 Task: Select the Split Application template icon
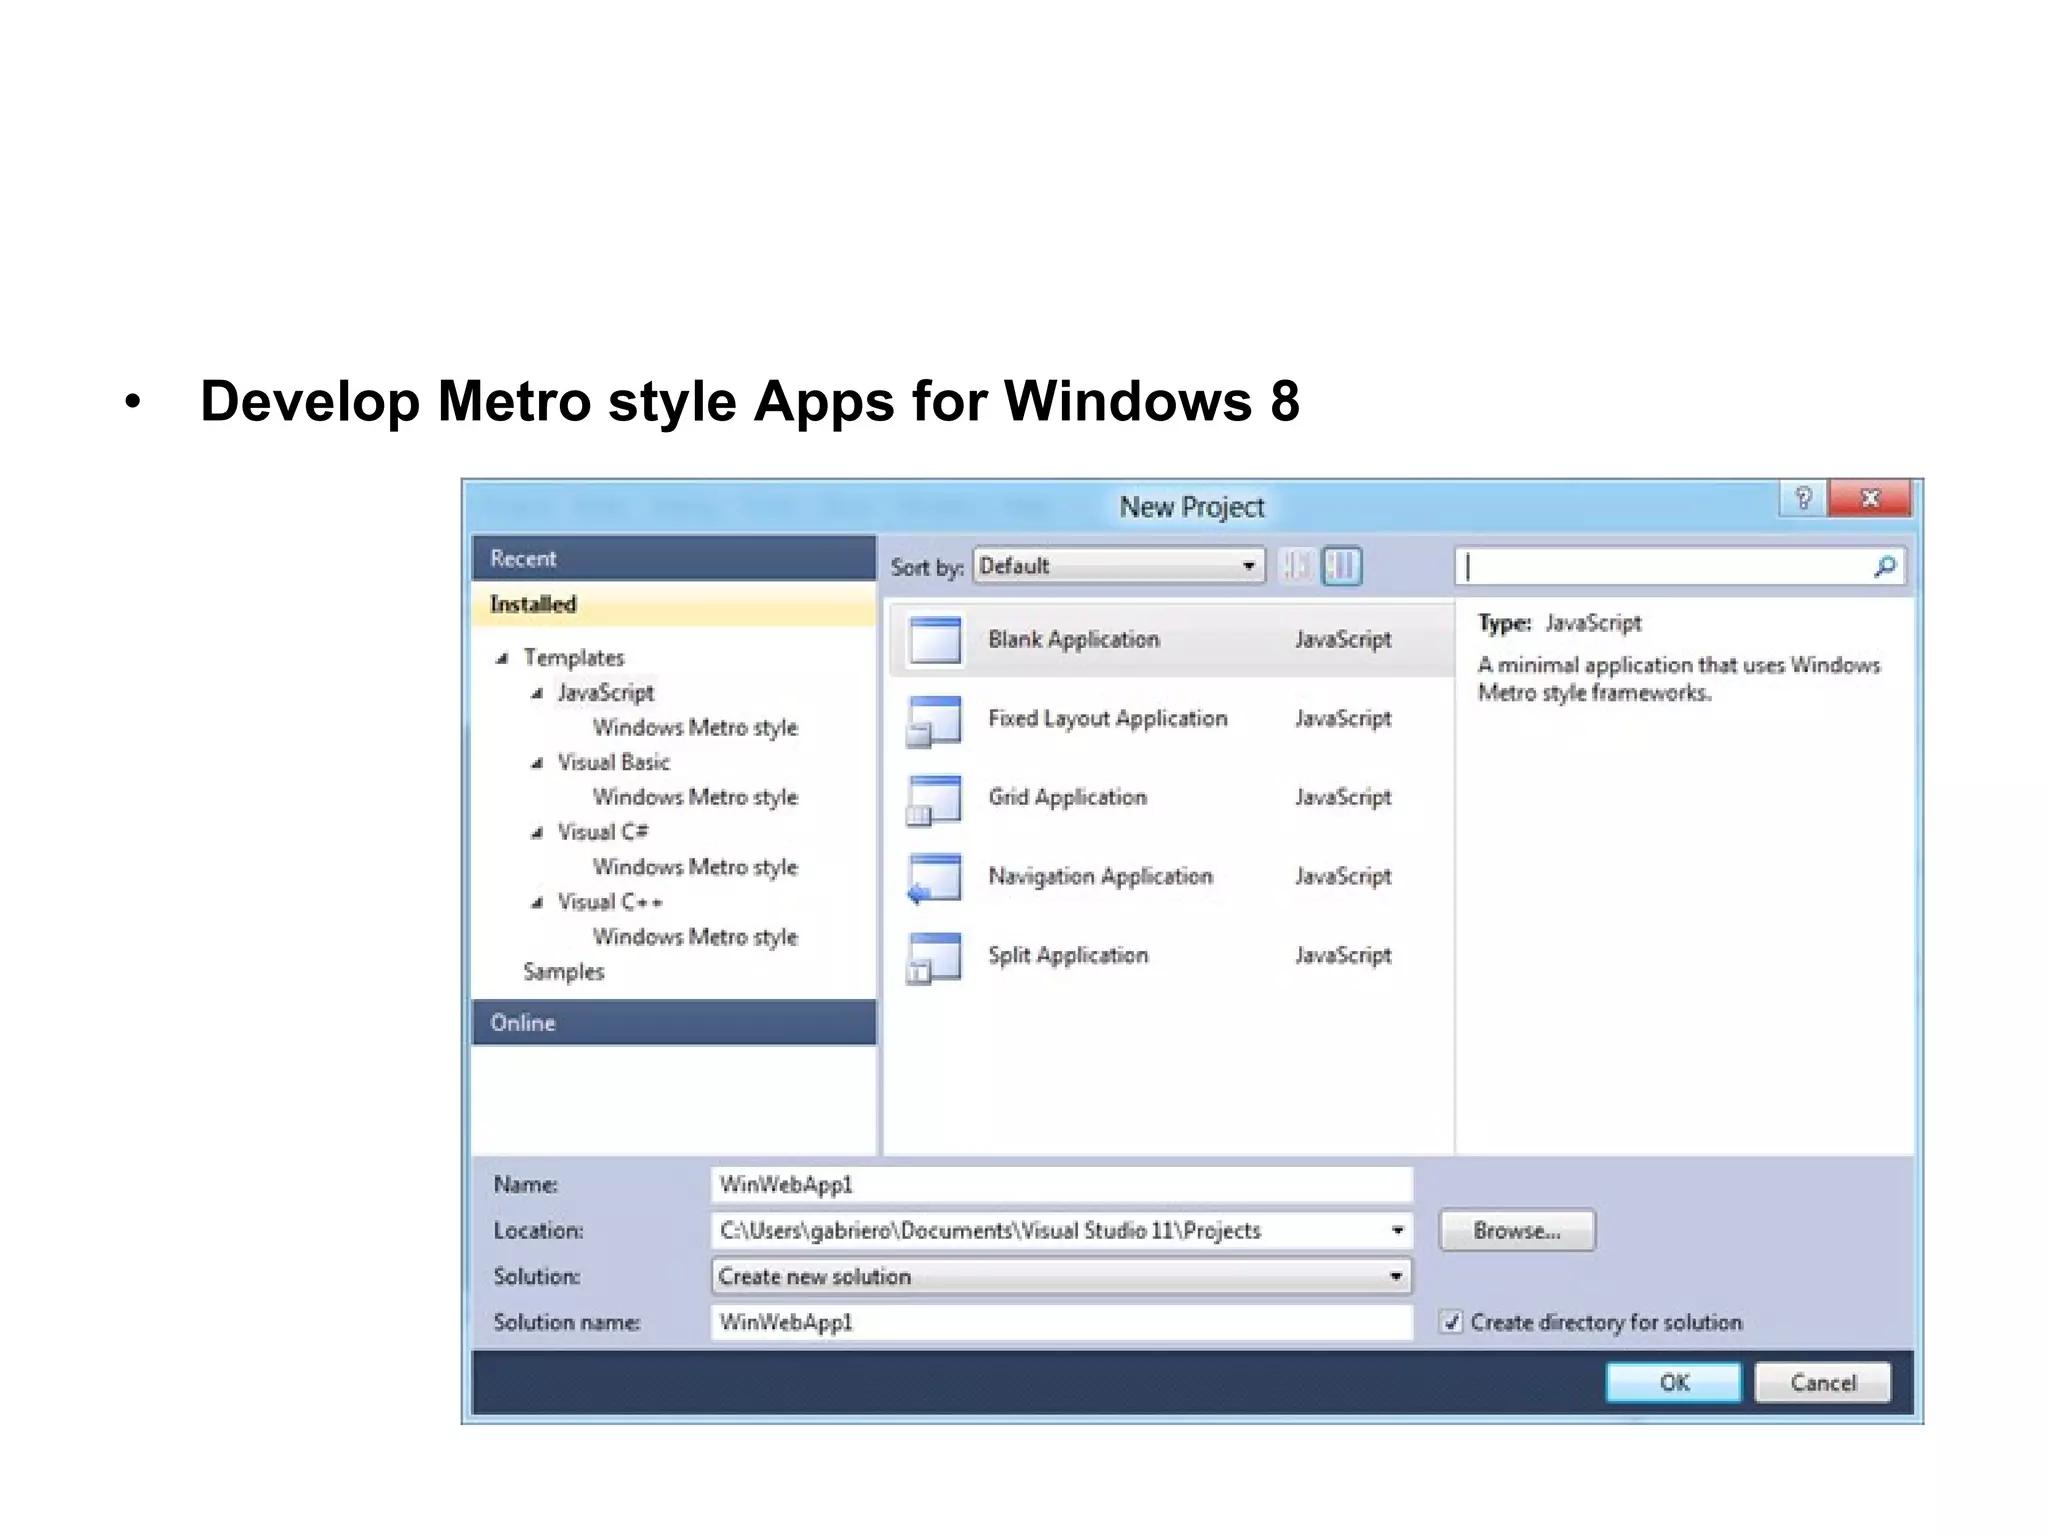[x=933, y=958]
